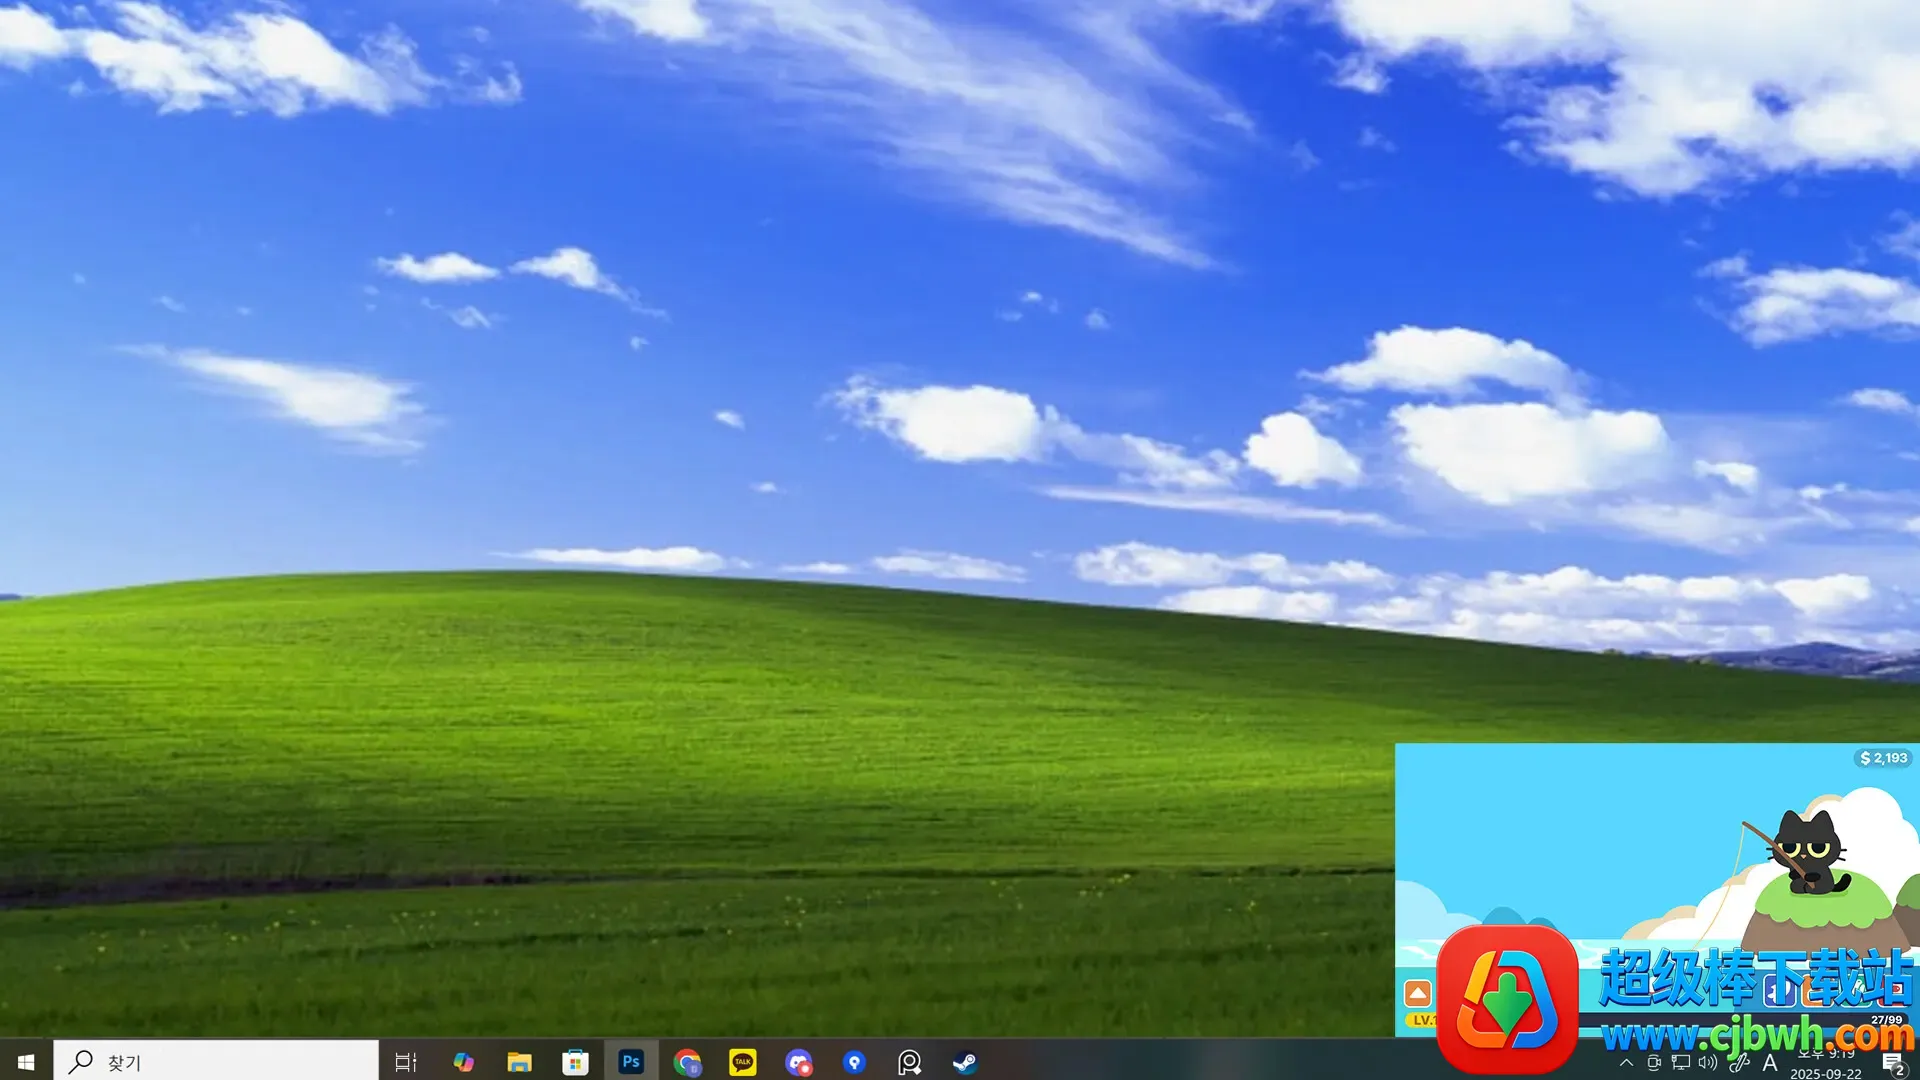The width and height of the screenshot is (1920, 1080).
Task: Open the blue map pin app
Action: [854, 1062]
